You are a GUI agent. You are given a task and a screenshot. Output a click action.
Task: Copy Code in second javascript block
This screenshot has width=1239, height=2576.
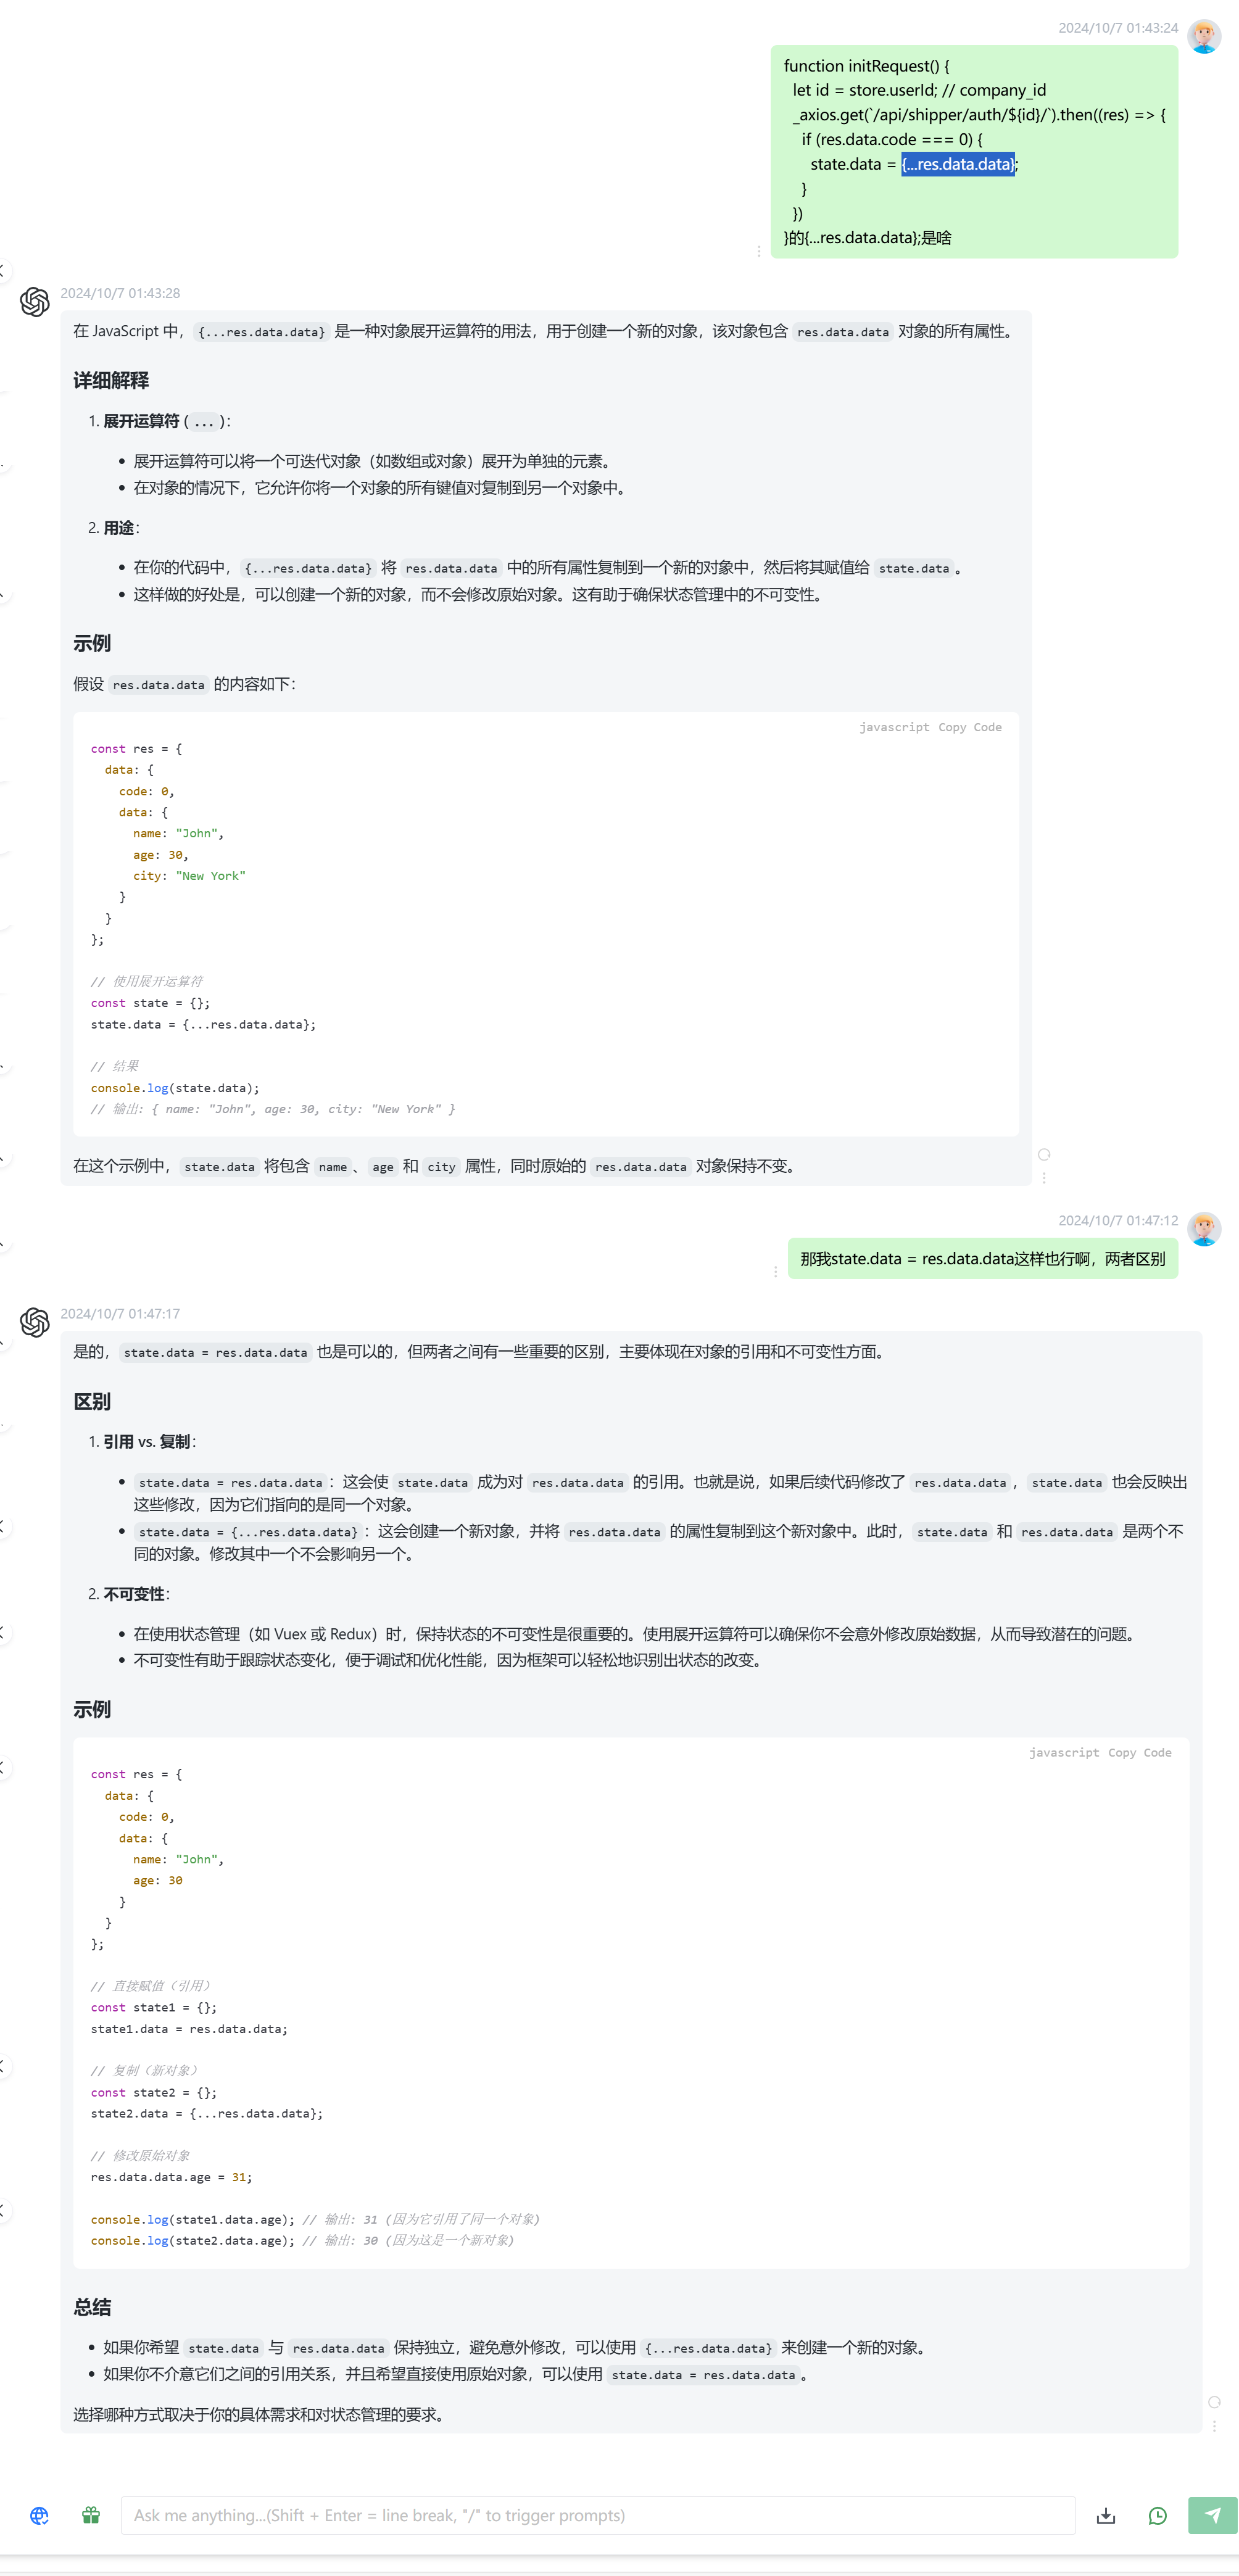pos(1139,1752)
